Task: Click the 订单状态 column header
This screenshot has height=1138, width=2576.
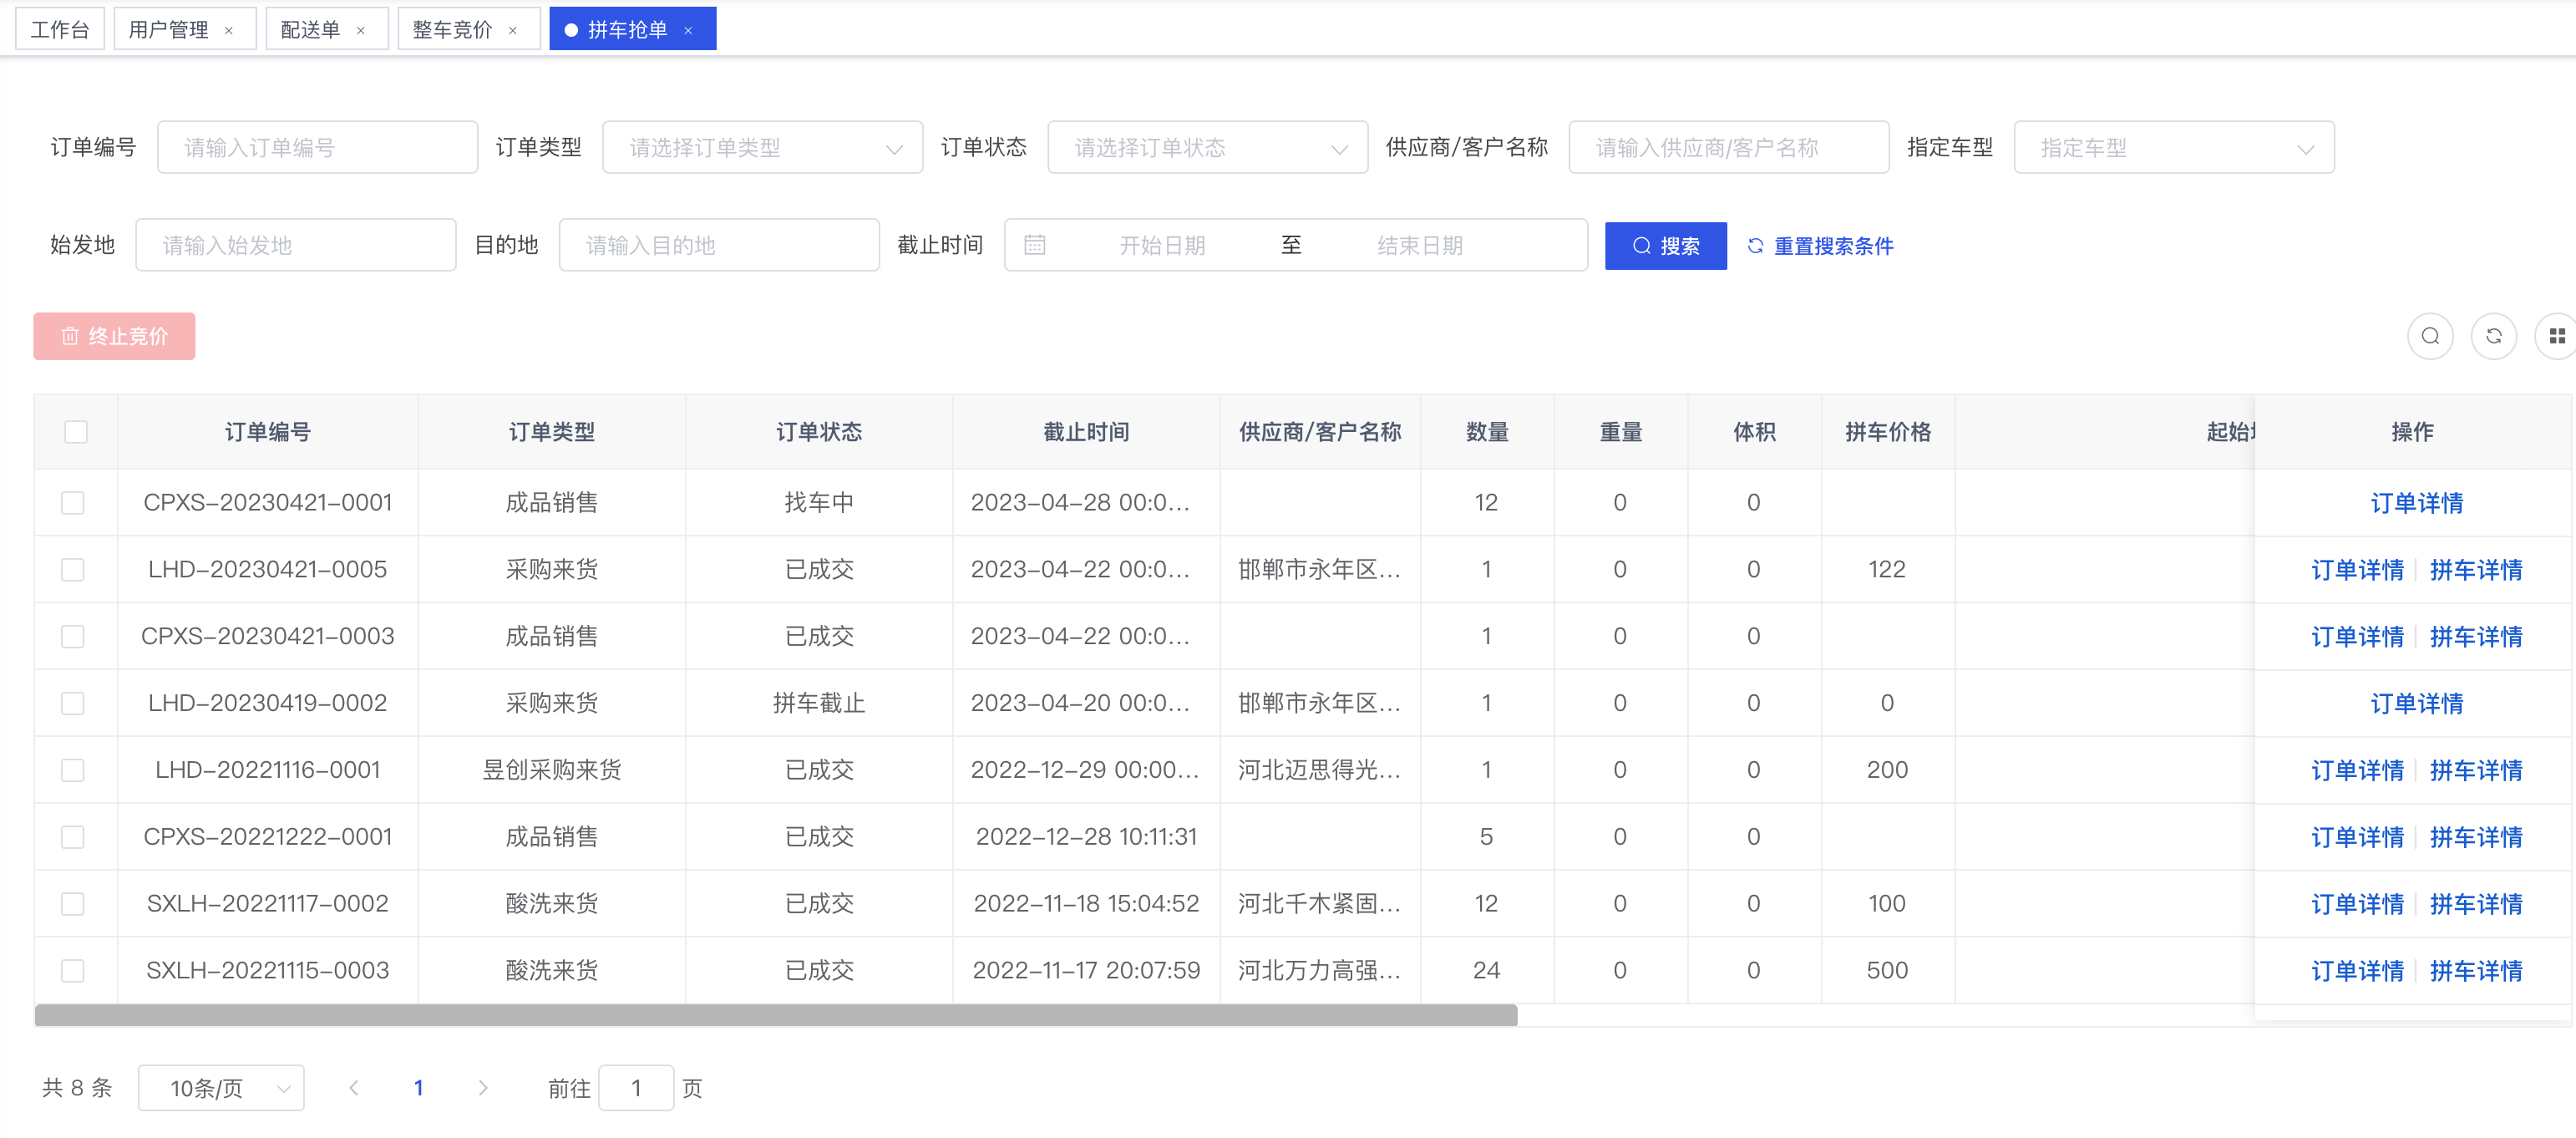Action: (x=819, y=432)
